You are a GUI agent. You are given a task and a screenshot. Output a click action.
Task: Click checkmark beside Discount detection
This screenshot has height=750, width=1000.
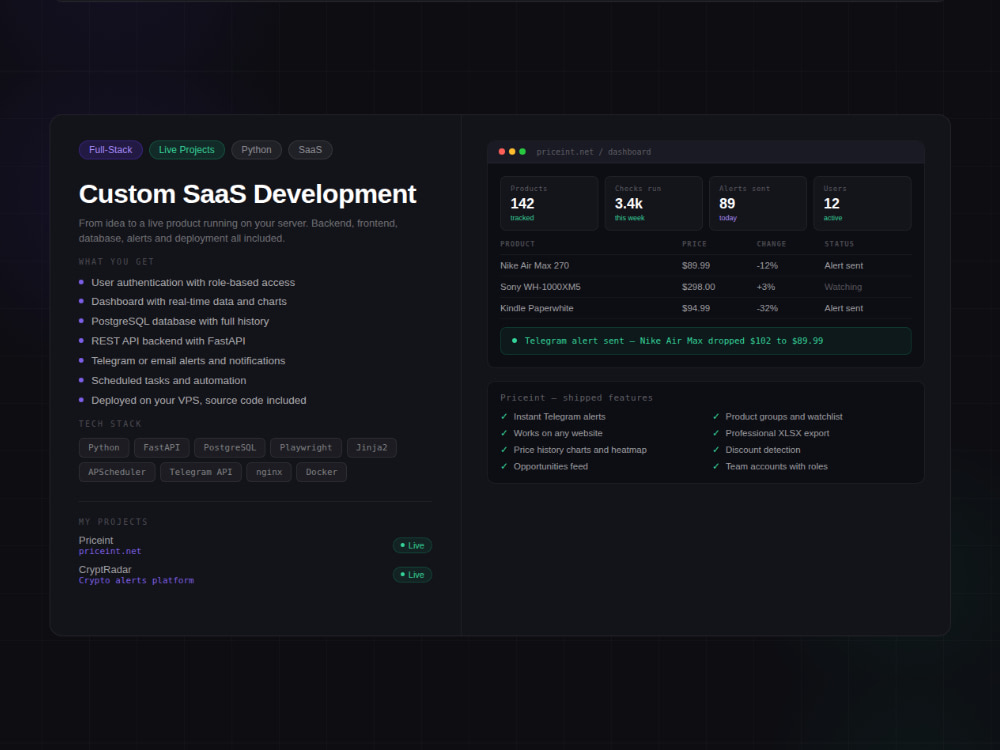[716, 450]
